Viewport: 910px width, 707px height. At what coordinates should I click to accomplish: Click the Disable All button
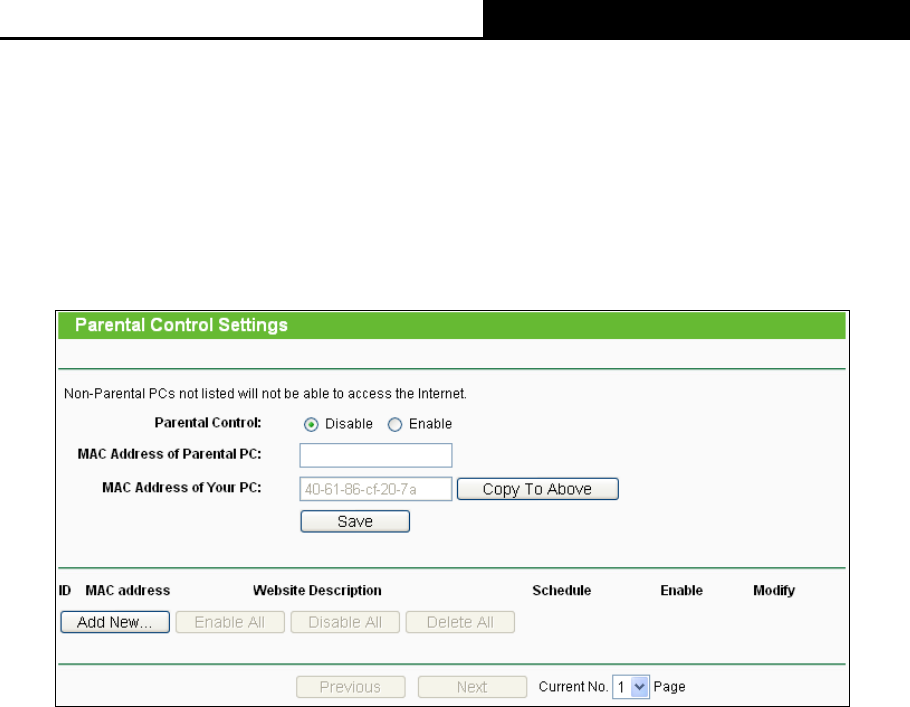345,622
